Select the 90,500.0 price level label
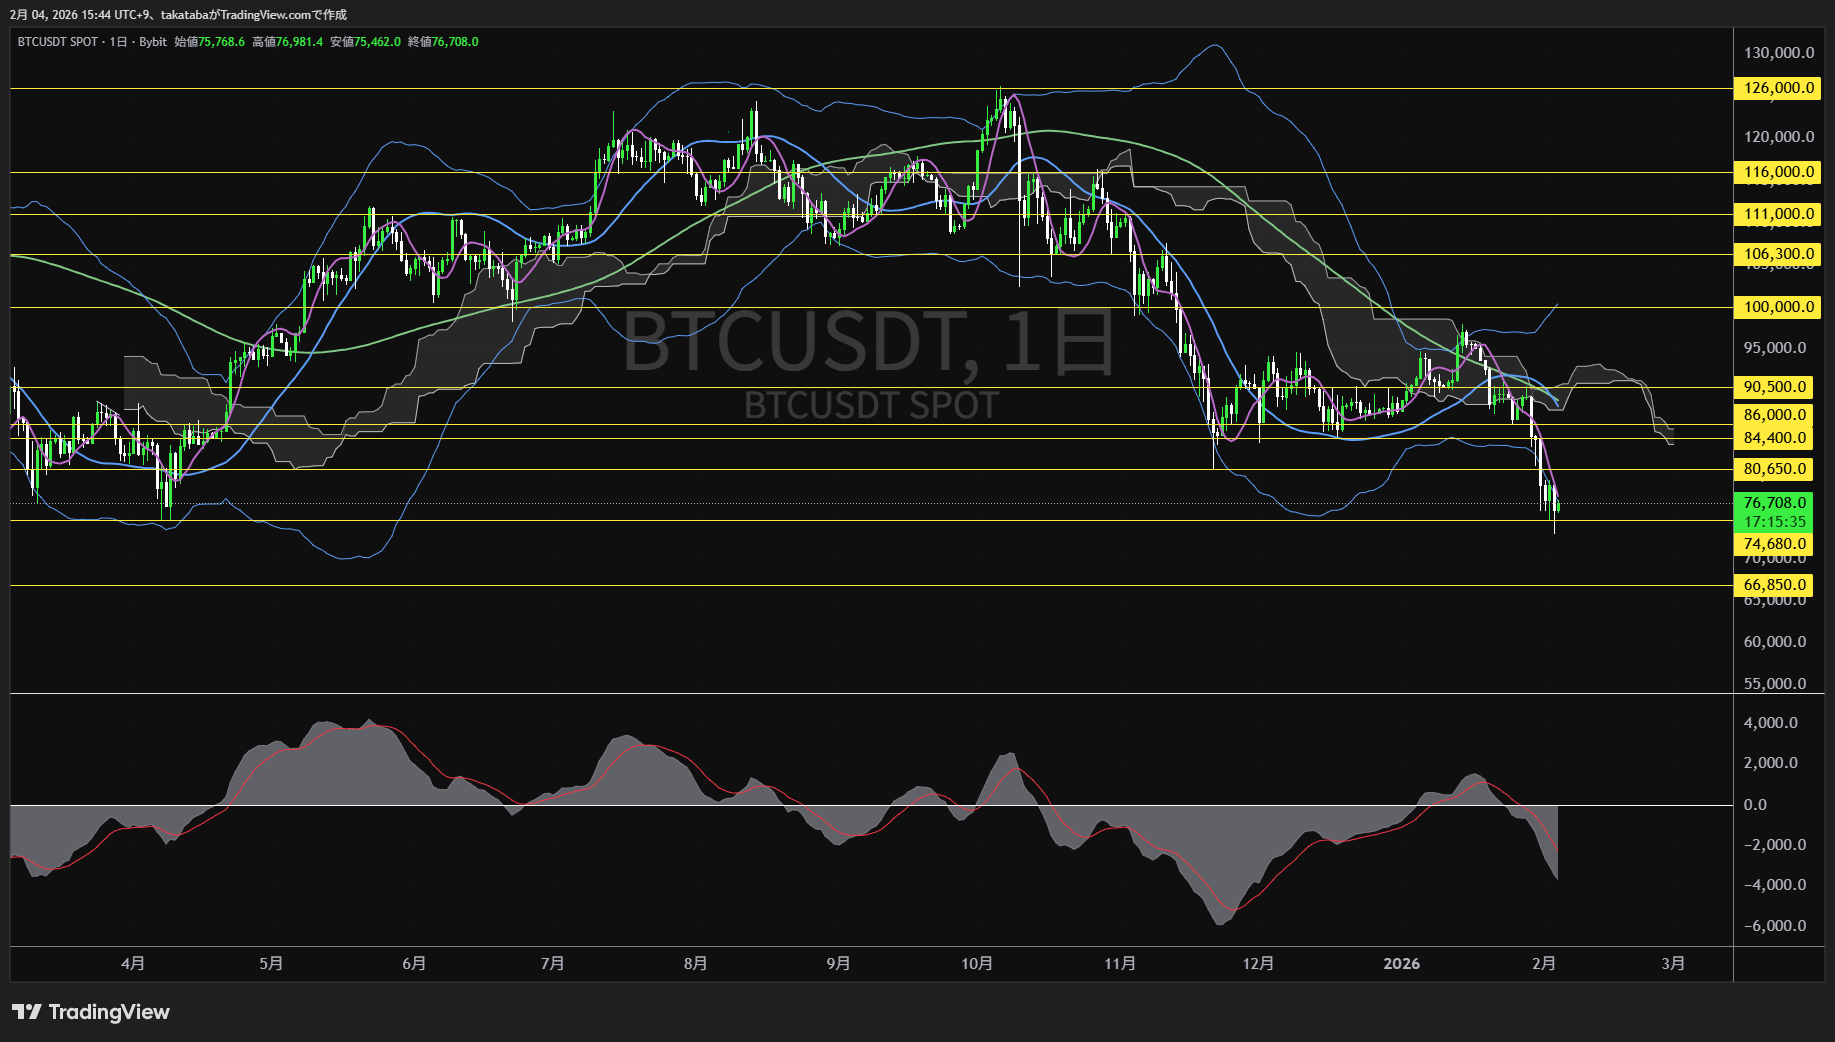 pyautogui.click(x=1775, y=387)
